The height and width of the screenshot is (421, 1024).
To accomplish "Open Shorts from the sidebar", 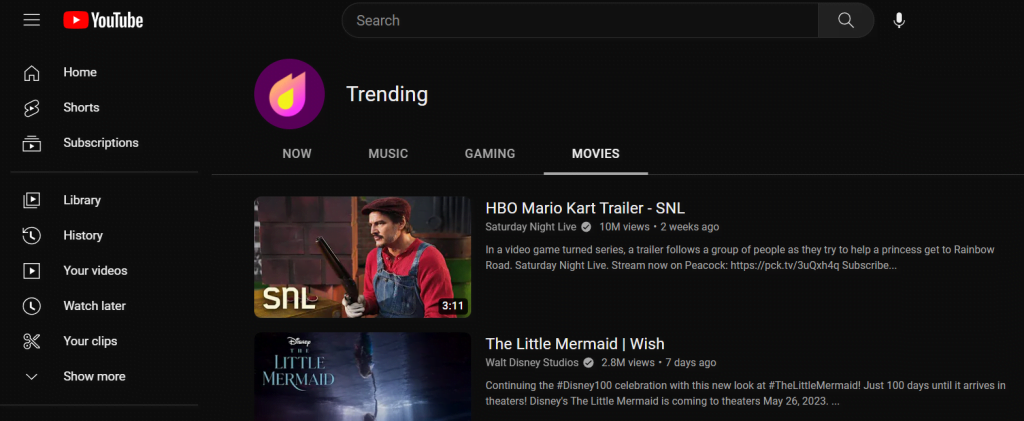I will point(81,108).
